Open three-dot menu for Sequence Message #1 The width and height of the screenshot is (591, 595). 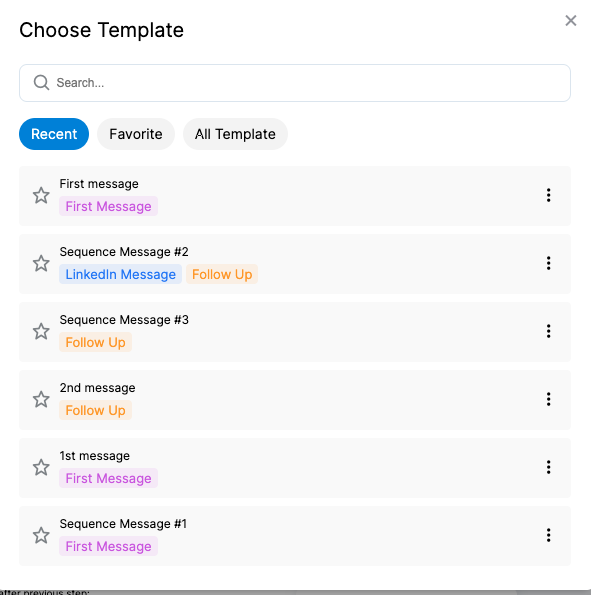[x=548, y=535]
